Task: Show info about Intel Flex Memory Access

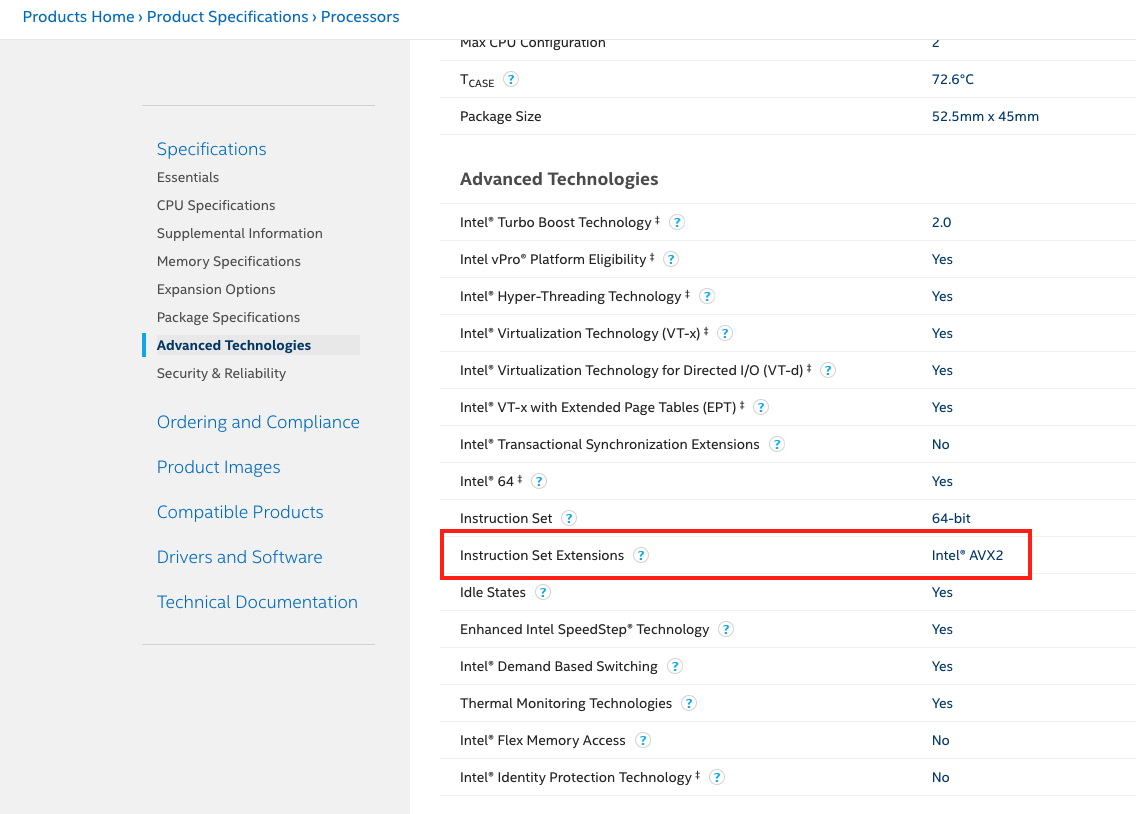Action: [x=643, y=739]
